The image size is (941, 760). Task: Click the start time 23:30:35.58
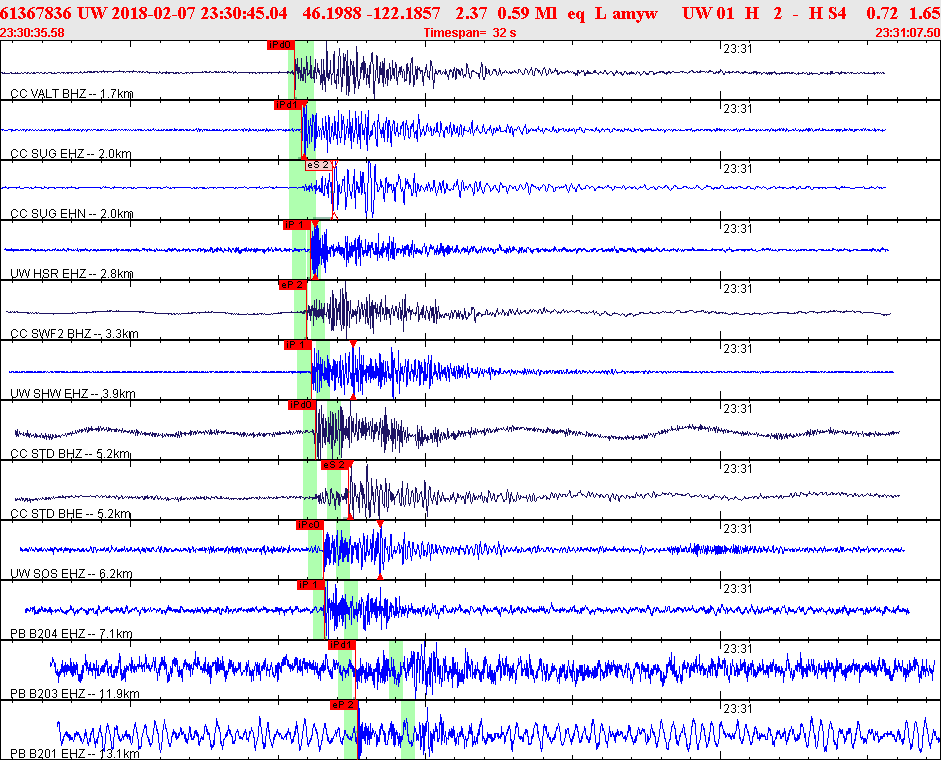[32, 32]
